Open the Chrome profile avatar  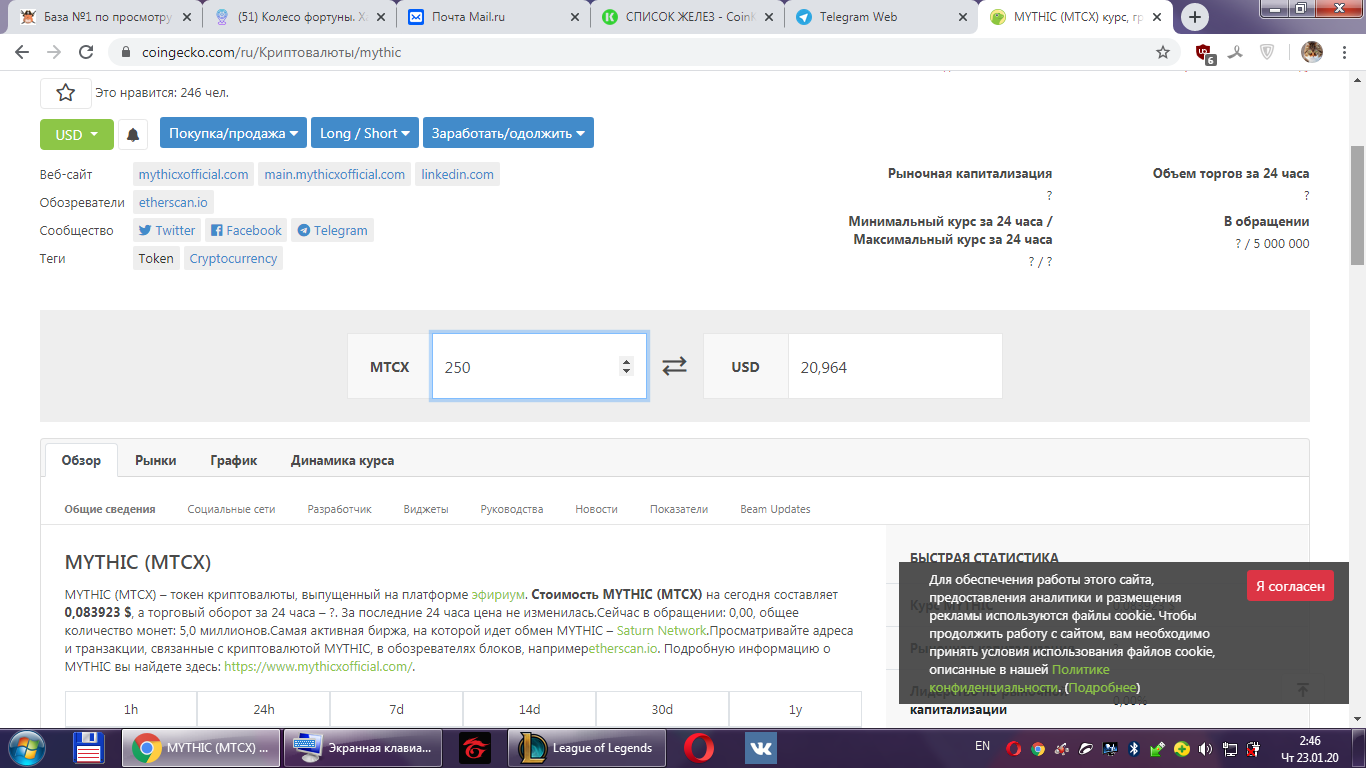[x=1312, y=52]
